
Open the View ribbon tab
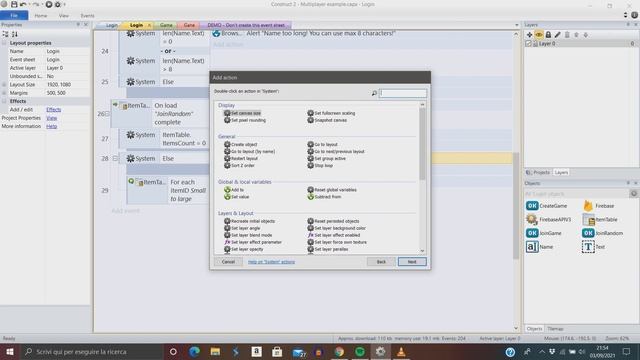[64, 16]
